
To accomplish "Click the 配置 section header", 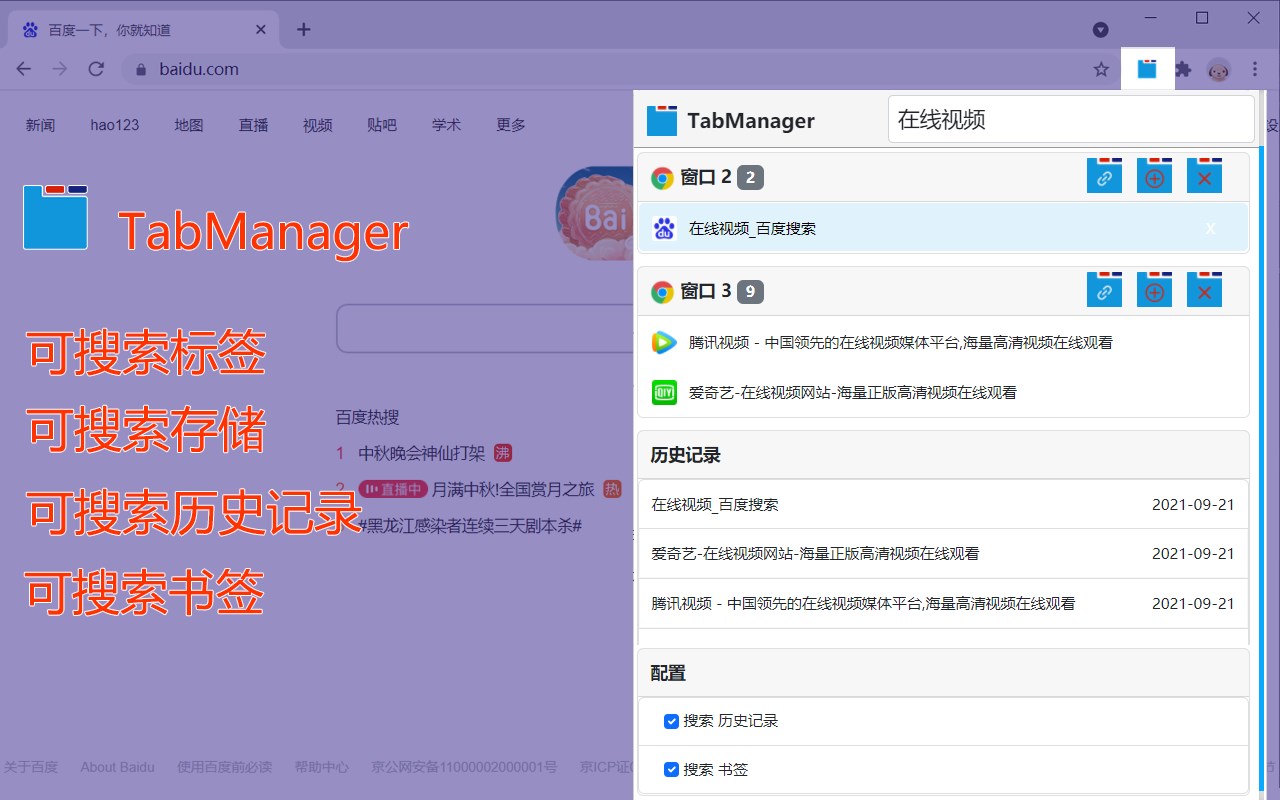I will 943,673.
